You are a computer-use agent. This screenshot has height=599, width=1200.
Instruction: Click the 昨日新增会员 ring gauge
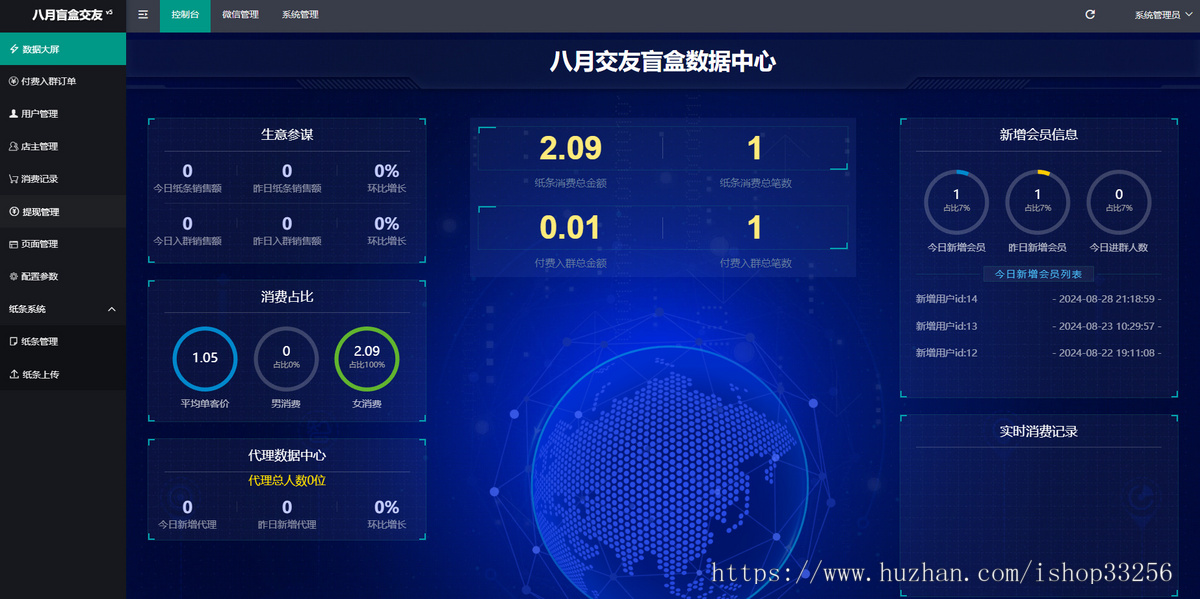[1037, 201]
